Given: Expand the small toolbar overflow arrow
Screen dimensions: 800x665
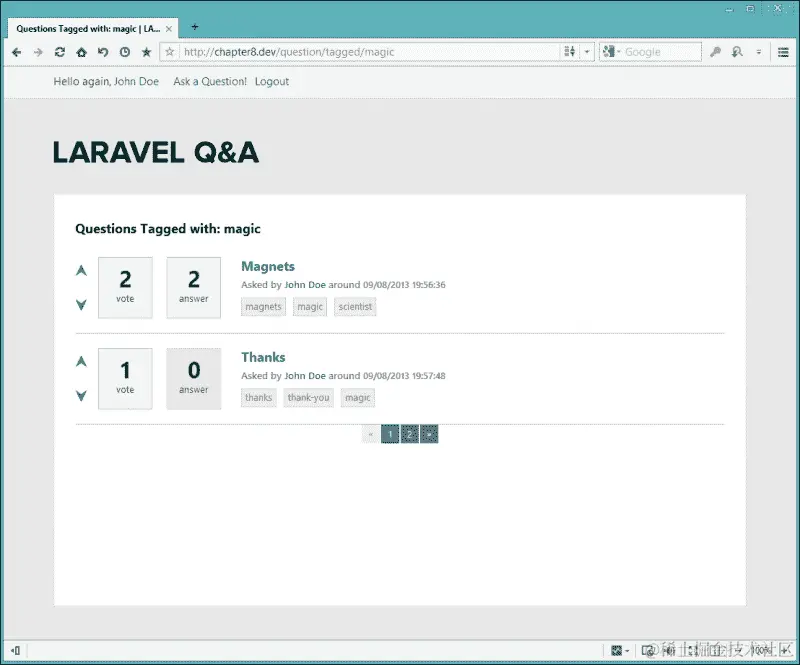Looking at the screenshot, I should pyautogui.click(x=759, y=52).
